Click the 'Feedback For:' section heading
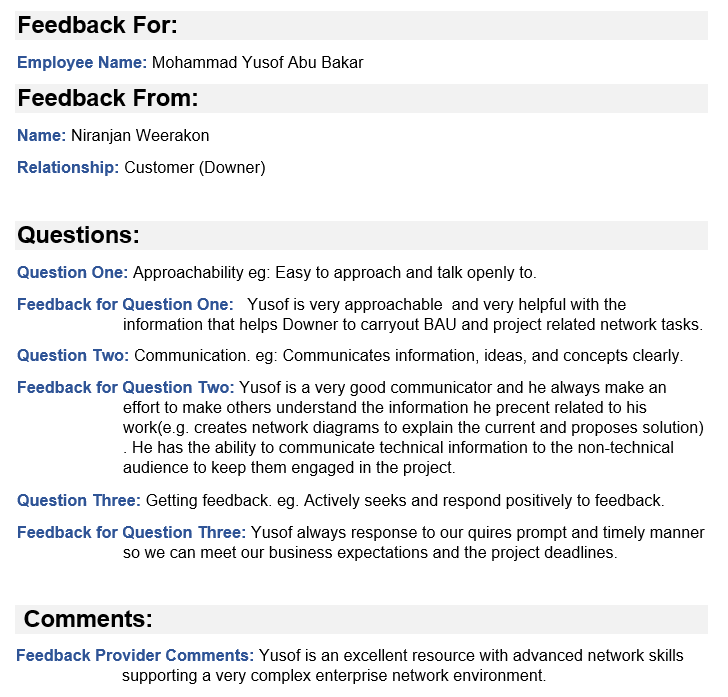Screen dimensions: 728x697 [98, 25]
